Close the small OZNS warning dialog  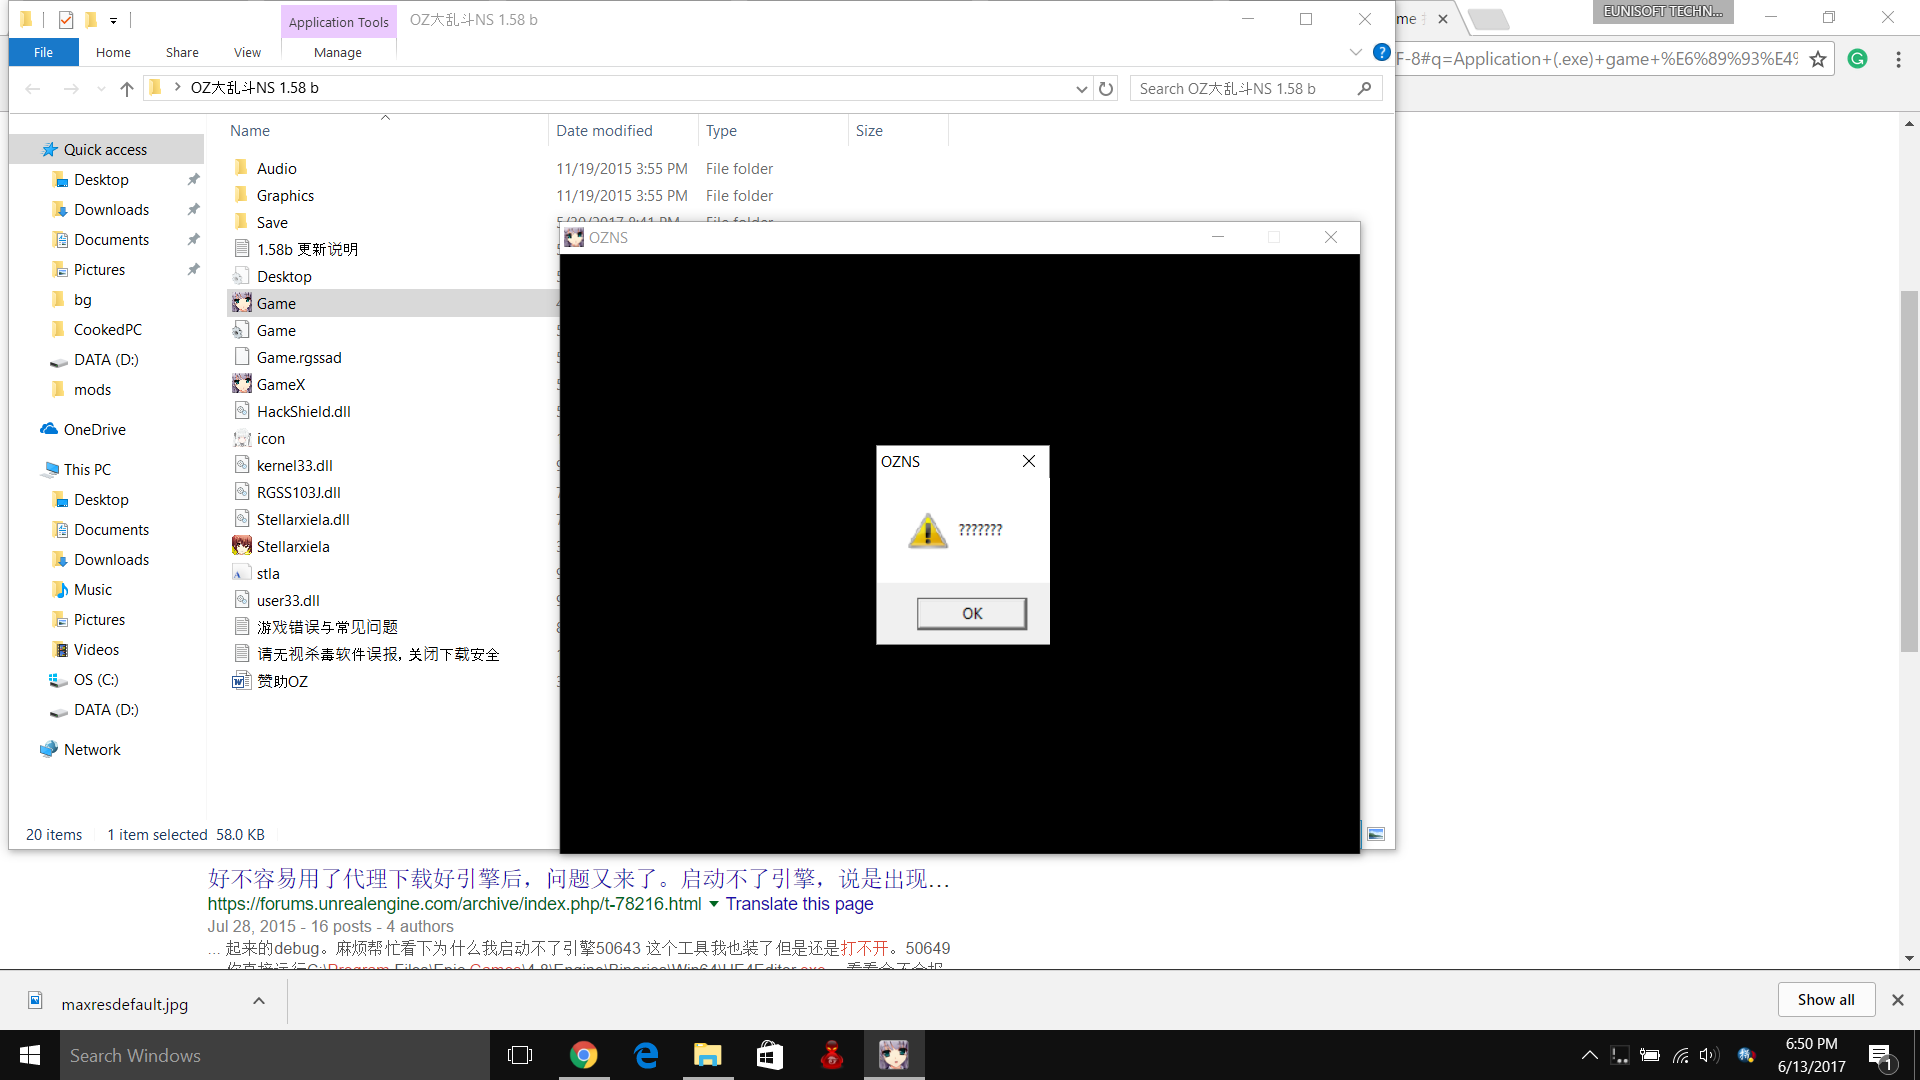click(1029, 461)
